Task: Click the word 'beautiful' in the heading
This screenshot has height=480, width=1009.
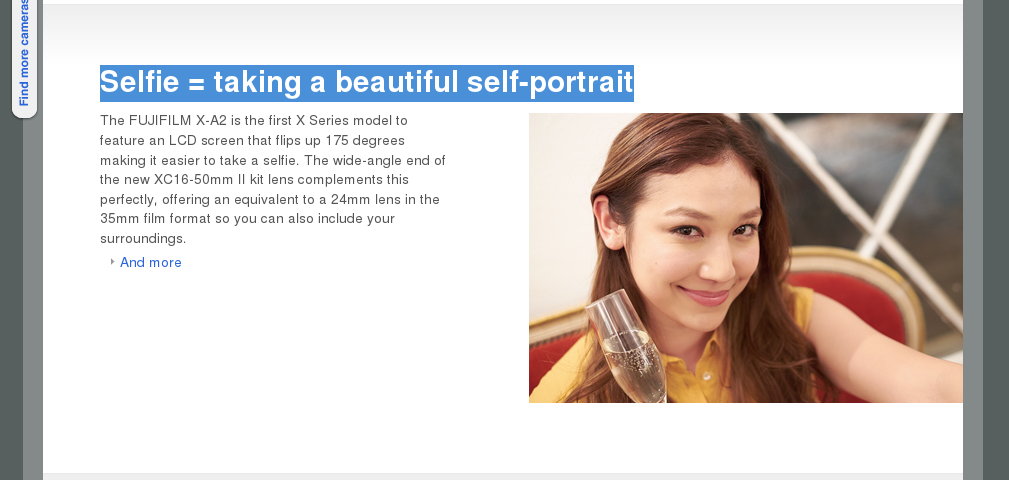Action: pos(396,83)
